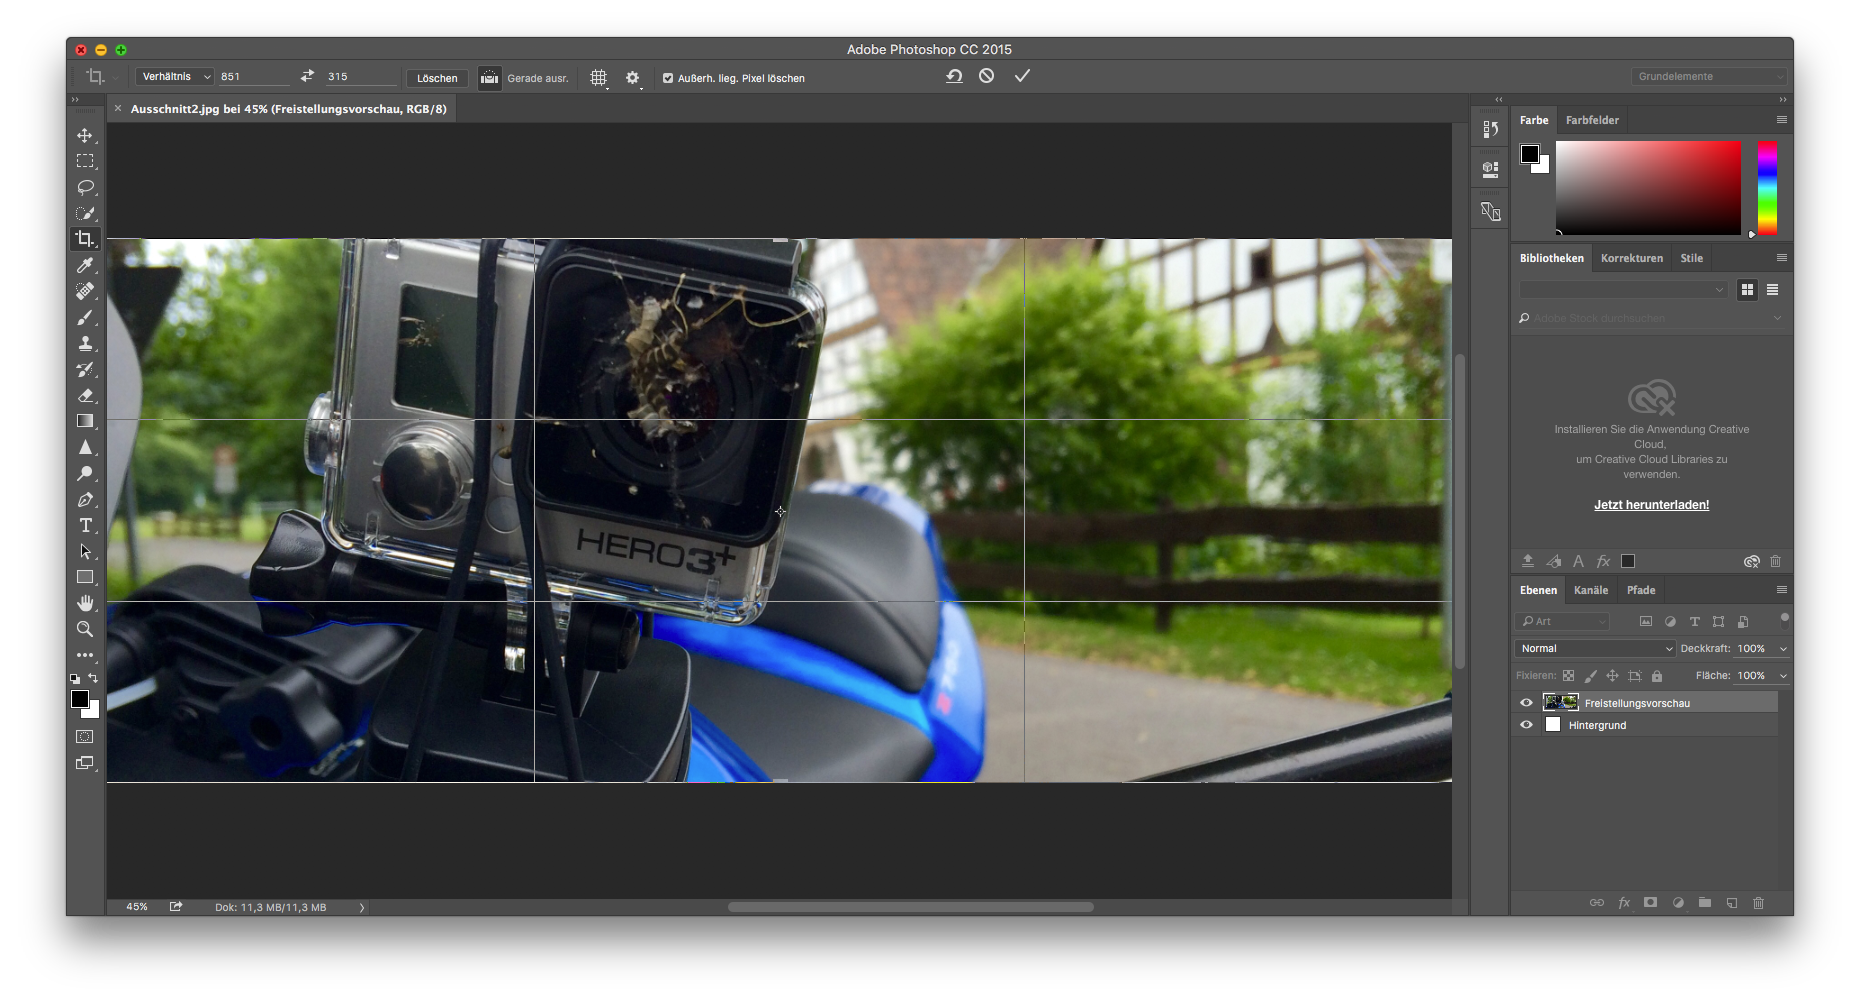Open the Ebenen panel options menu
Image resolution: width=1860 pixels, height=1006 pixels.
[x=1781, y=590]
